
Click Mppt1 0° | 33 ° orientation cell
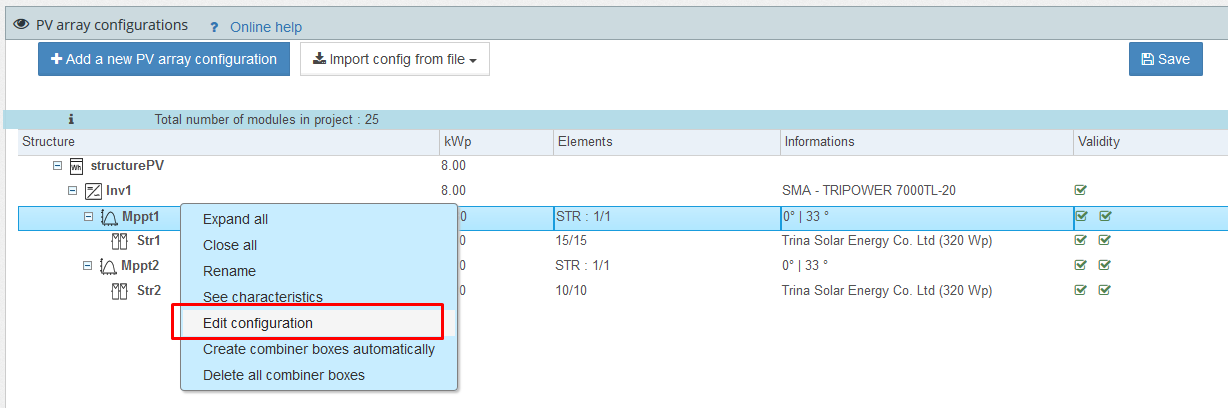(805, 216)
